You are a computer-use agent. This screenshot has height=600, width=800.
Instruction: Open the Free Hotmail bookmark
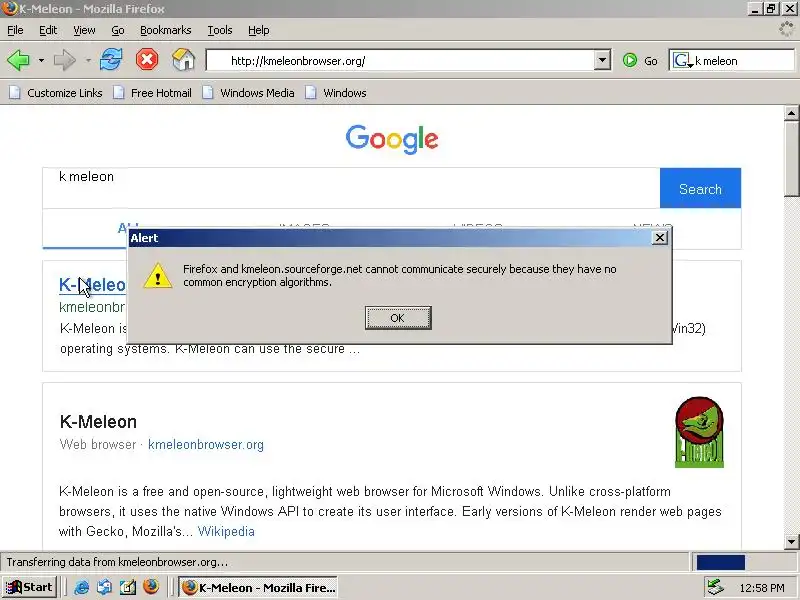coord(153,93)
